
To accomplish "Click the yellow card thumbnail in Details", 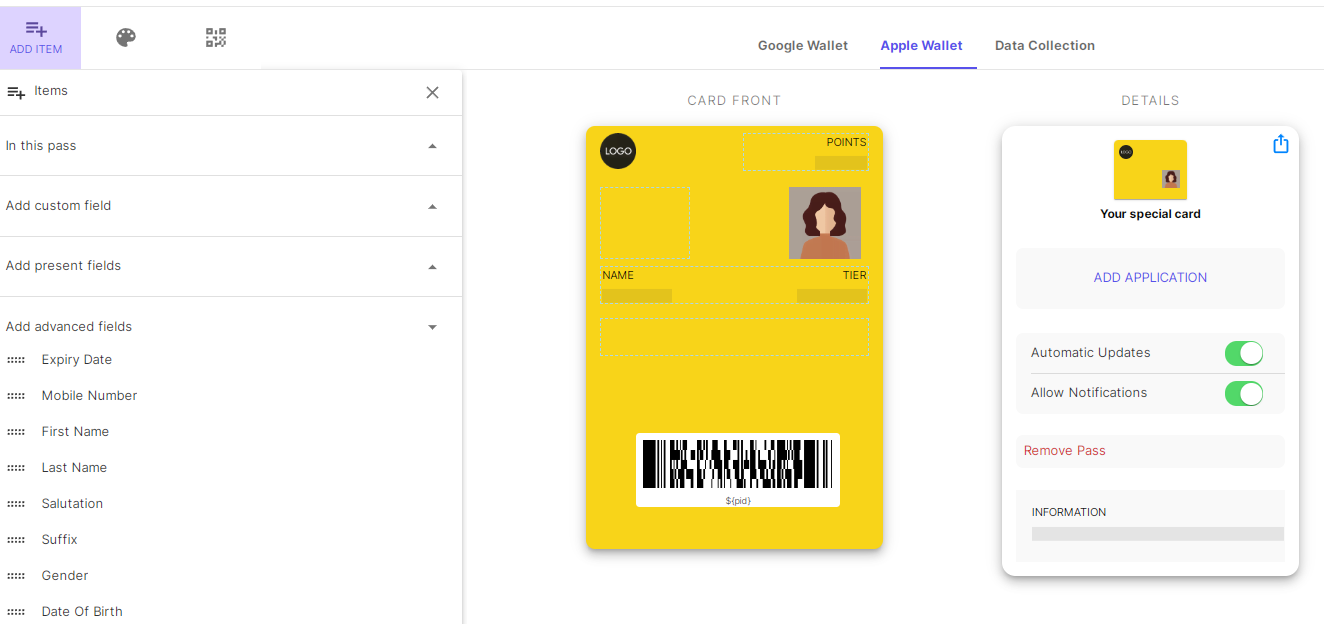I will click(x=1150, y=170).
